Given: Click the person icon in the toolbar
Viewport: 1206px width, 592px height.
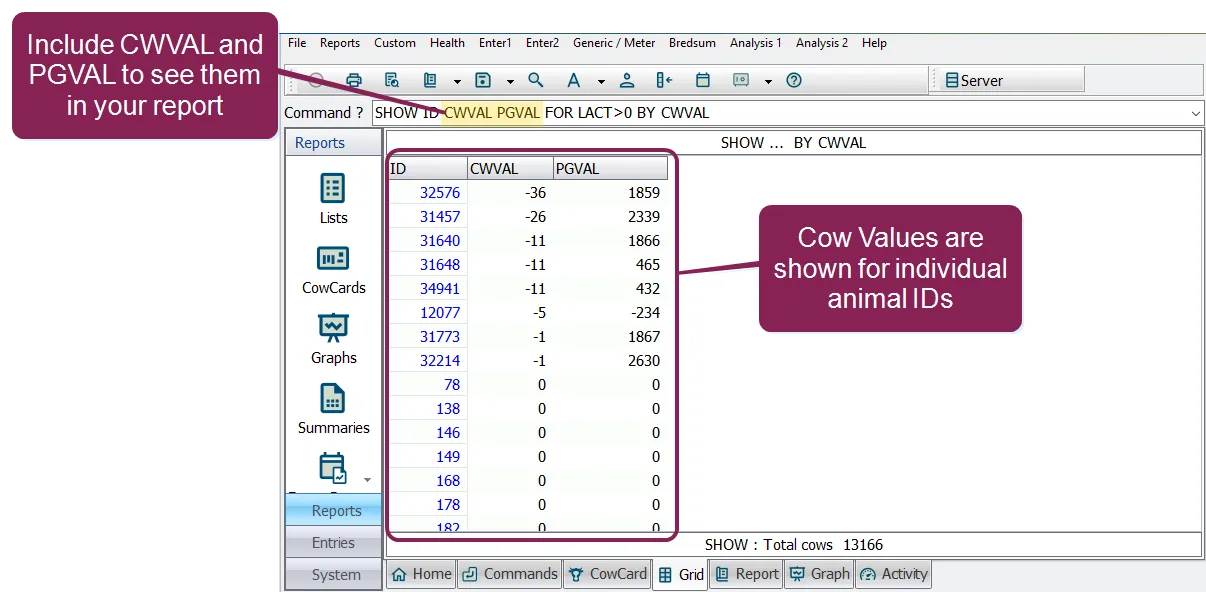Looking at the screenshot, I should (627, 81).
